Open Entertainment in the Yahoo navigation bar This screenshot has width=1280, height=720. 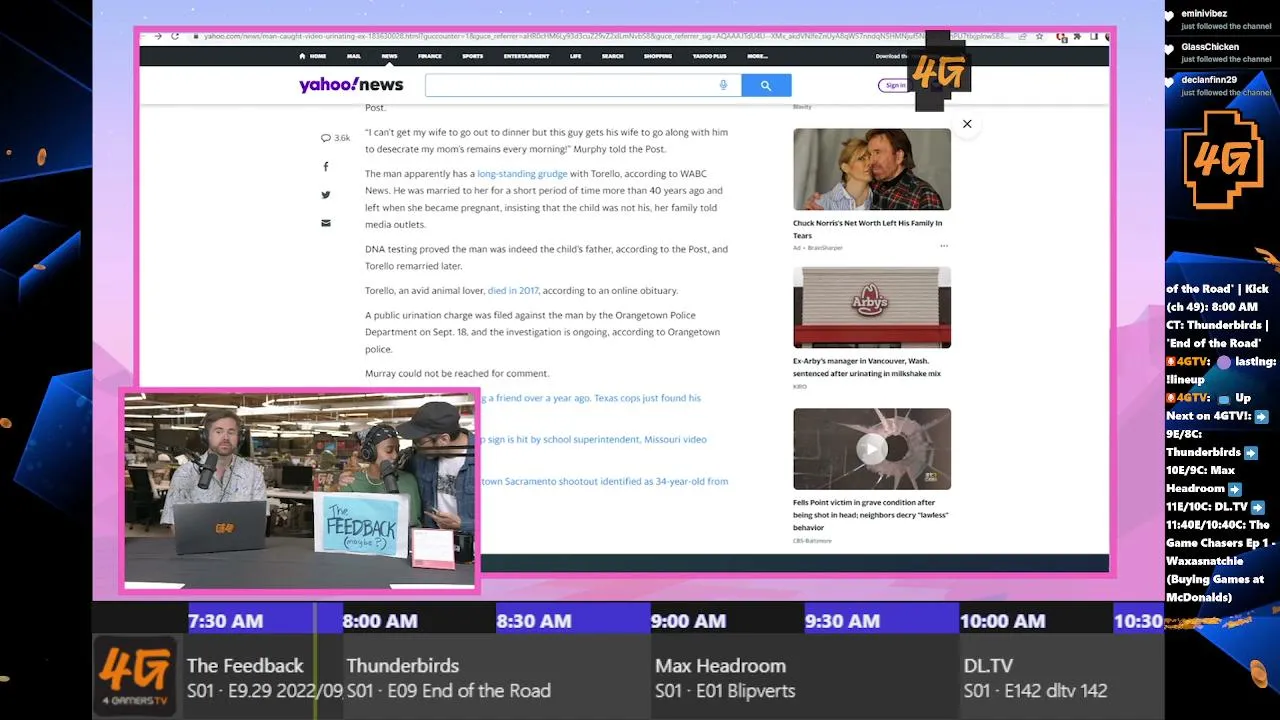(x=527, y=56)
